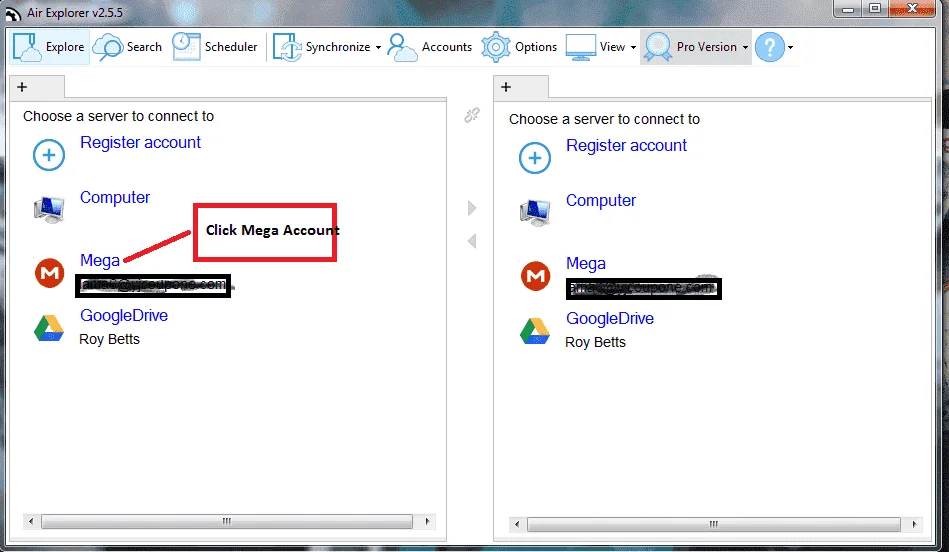Expand the View dropdown arrow
This screenshot has height=552, width=949.
[633, 47]
